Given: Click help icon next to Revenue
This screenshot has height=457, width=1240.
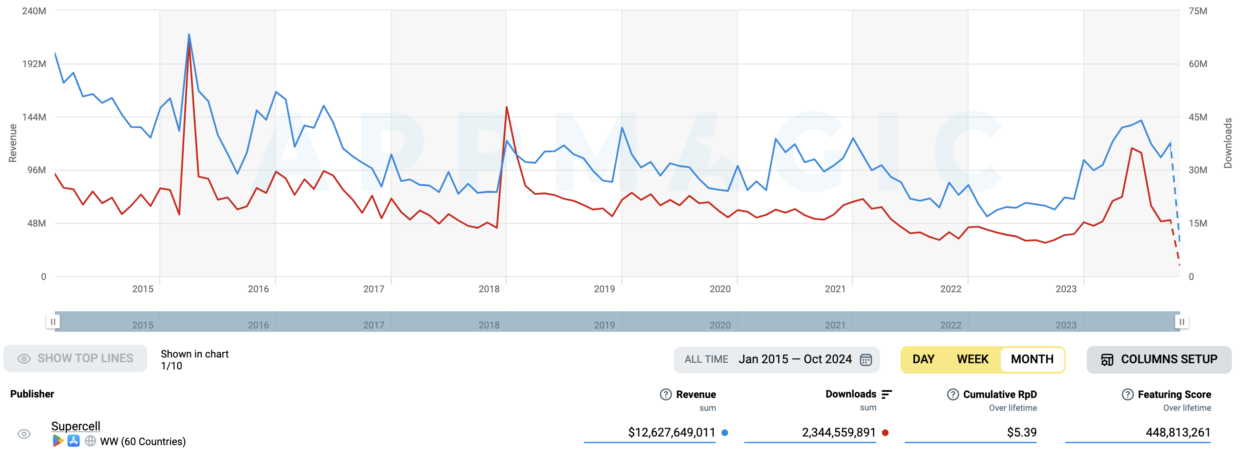Looking at the screenshot, I should click(666, 394).
